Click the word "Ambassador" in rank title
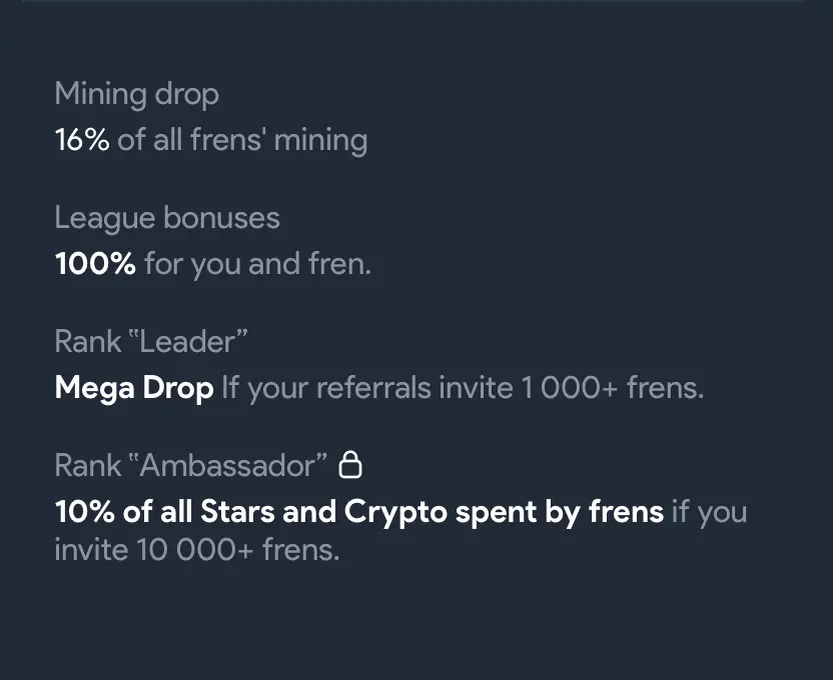833x680 pixels. tap(227, 465)
